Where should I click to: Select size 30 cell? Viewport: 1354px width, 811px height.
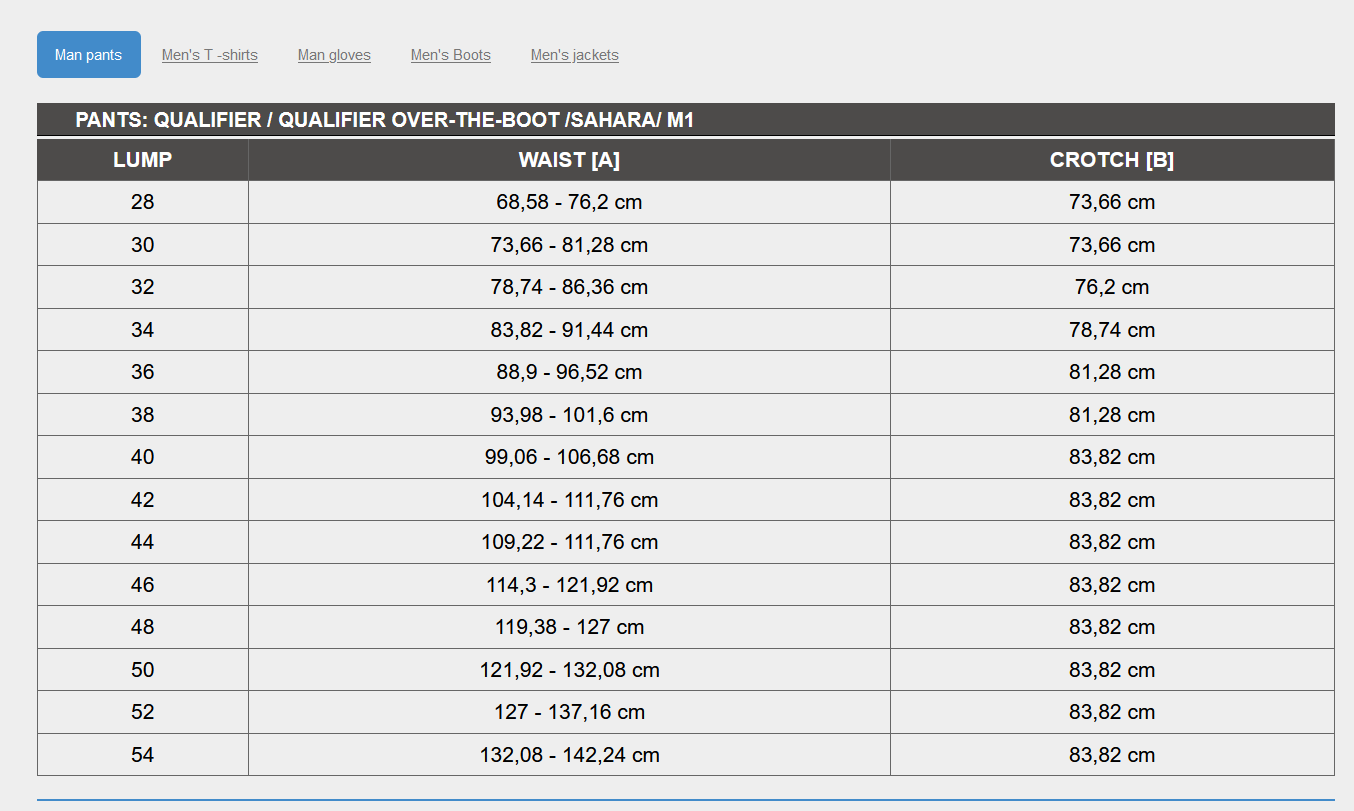(x=143, y=245)
